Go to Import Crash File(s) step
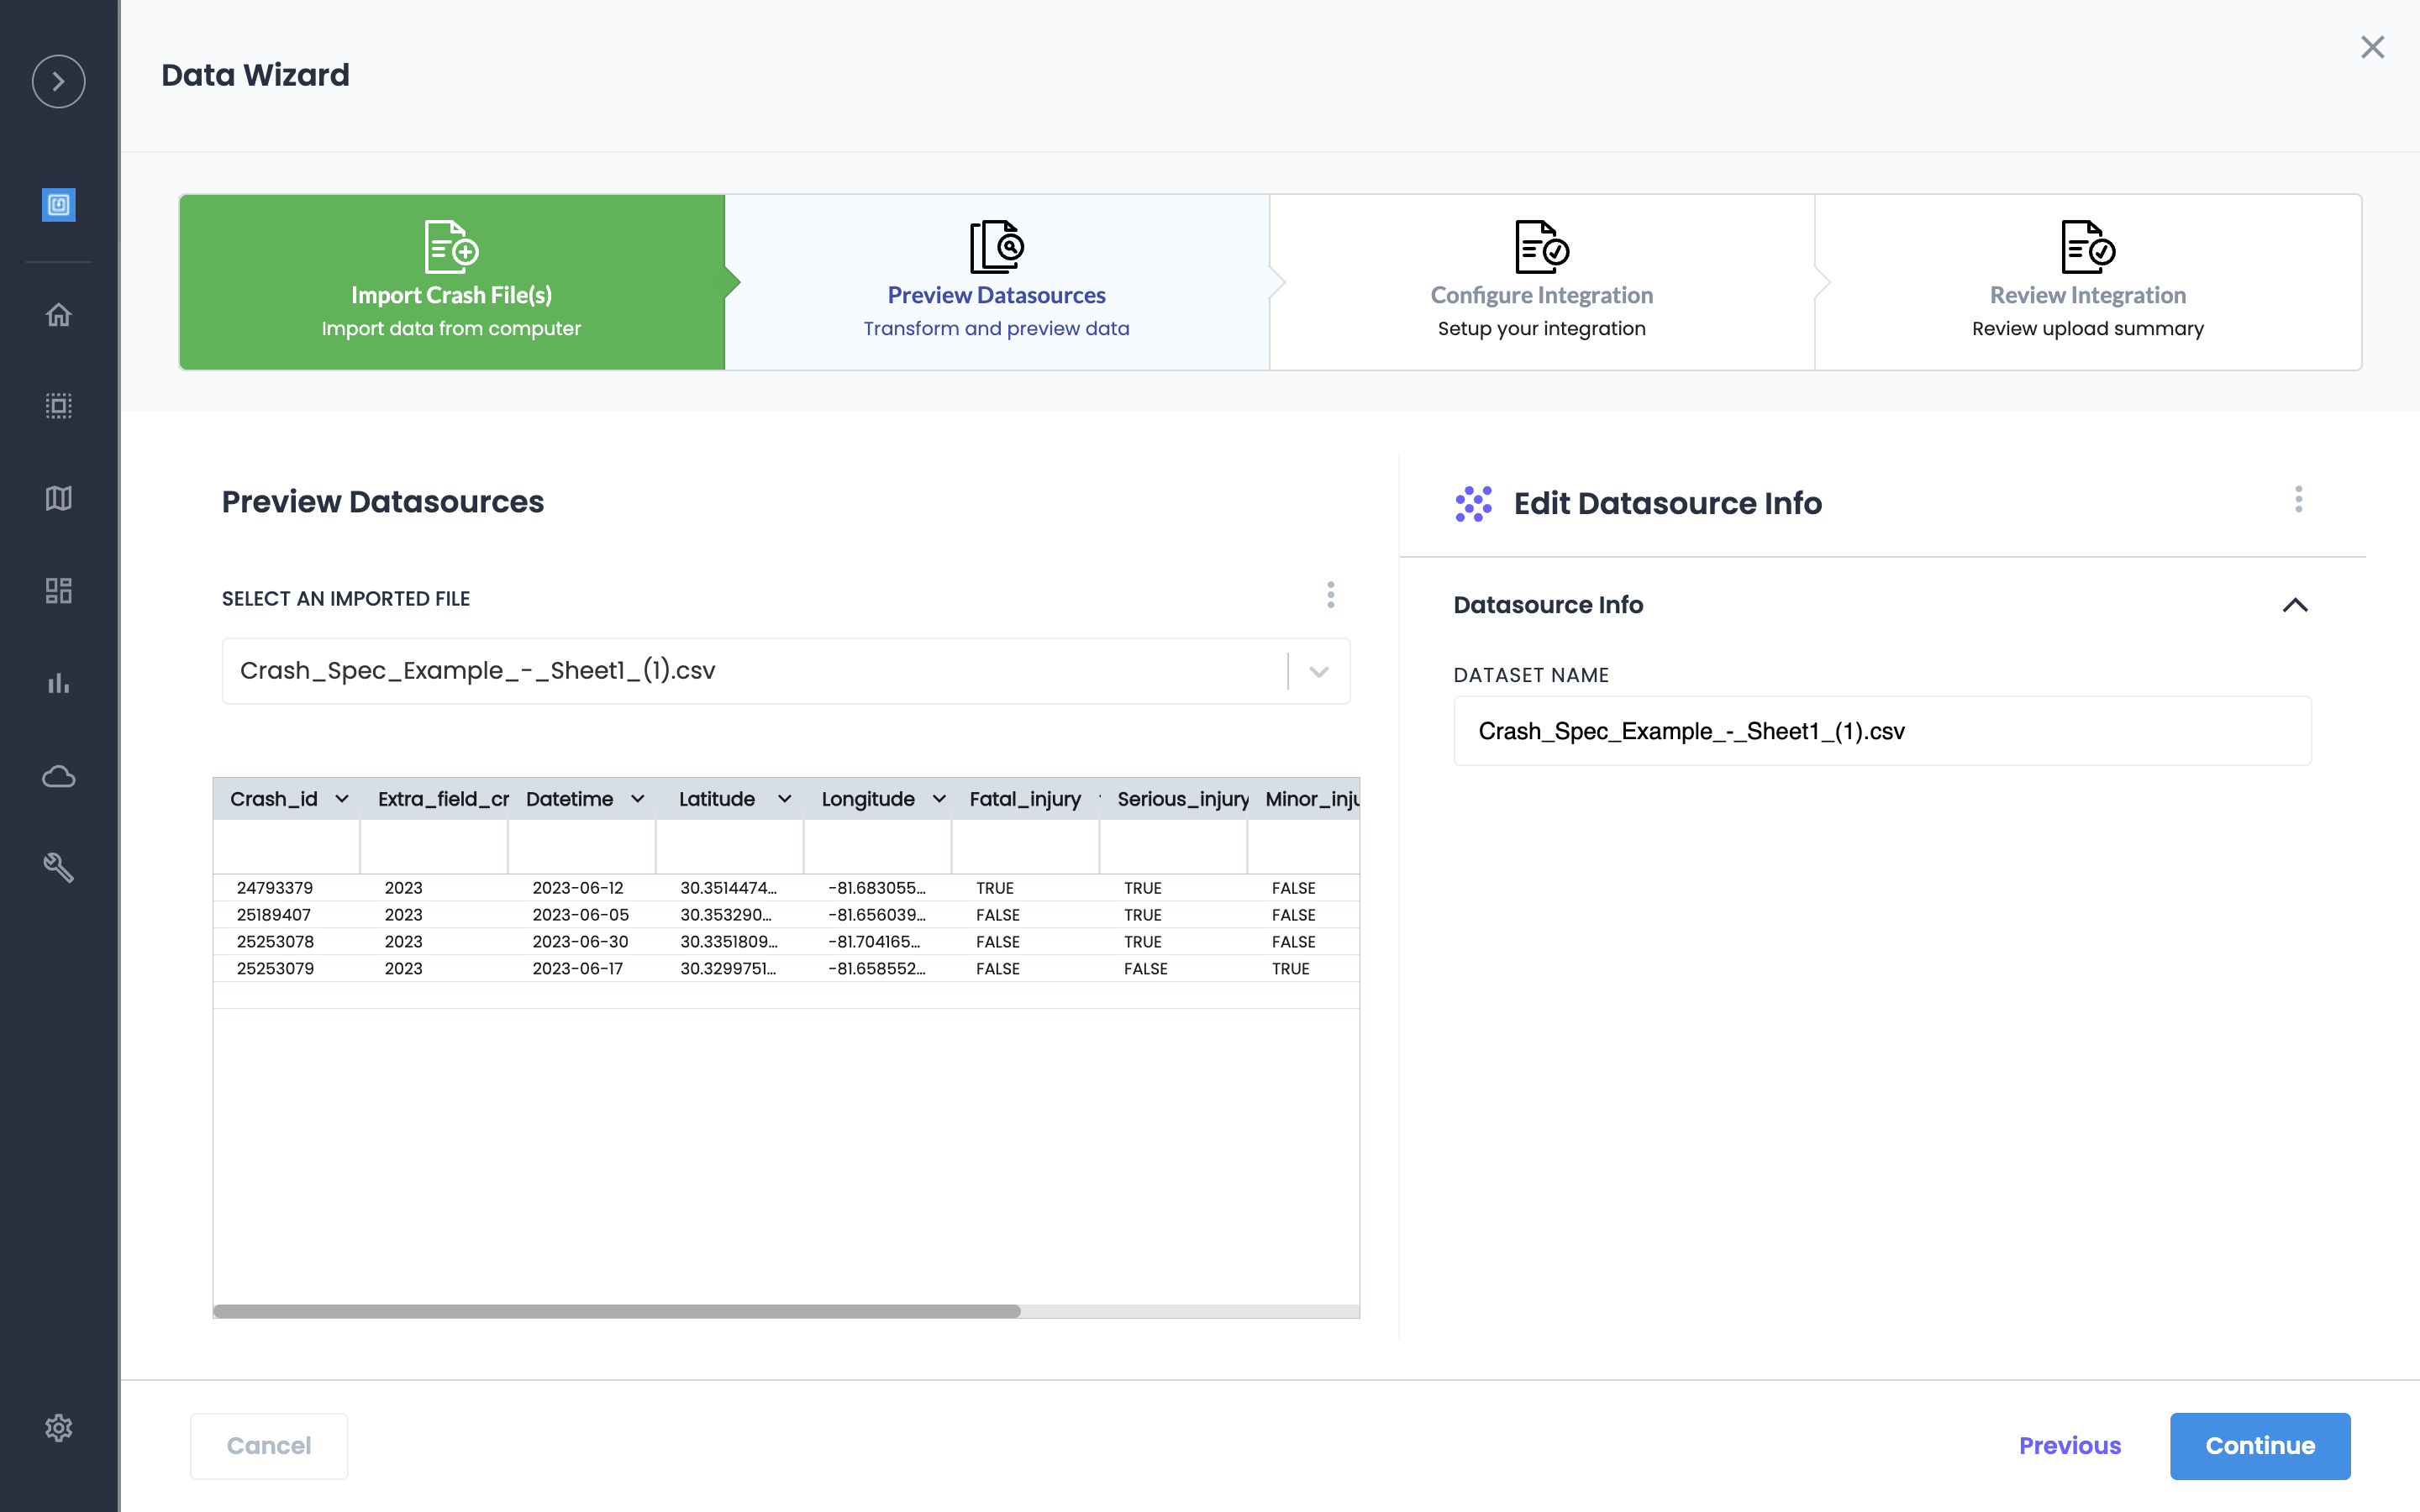This screenshot has width=2420, height=1512. (451, 282)
